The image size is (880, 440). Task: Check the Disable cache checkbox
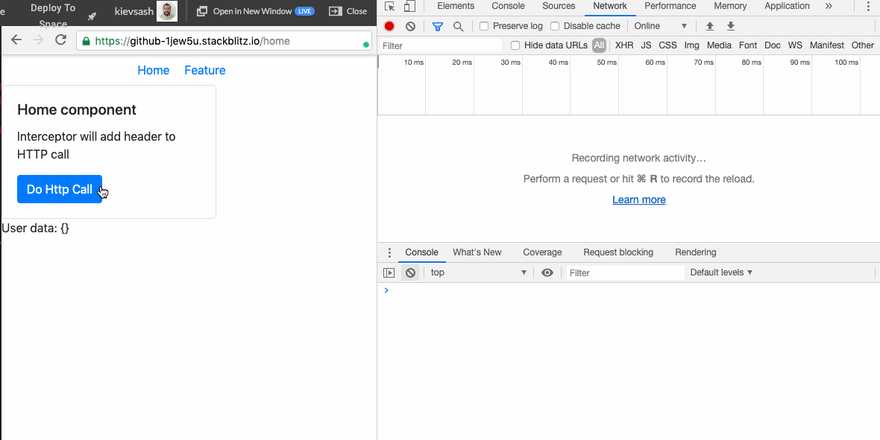tap(554, 26)
